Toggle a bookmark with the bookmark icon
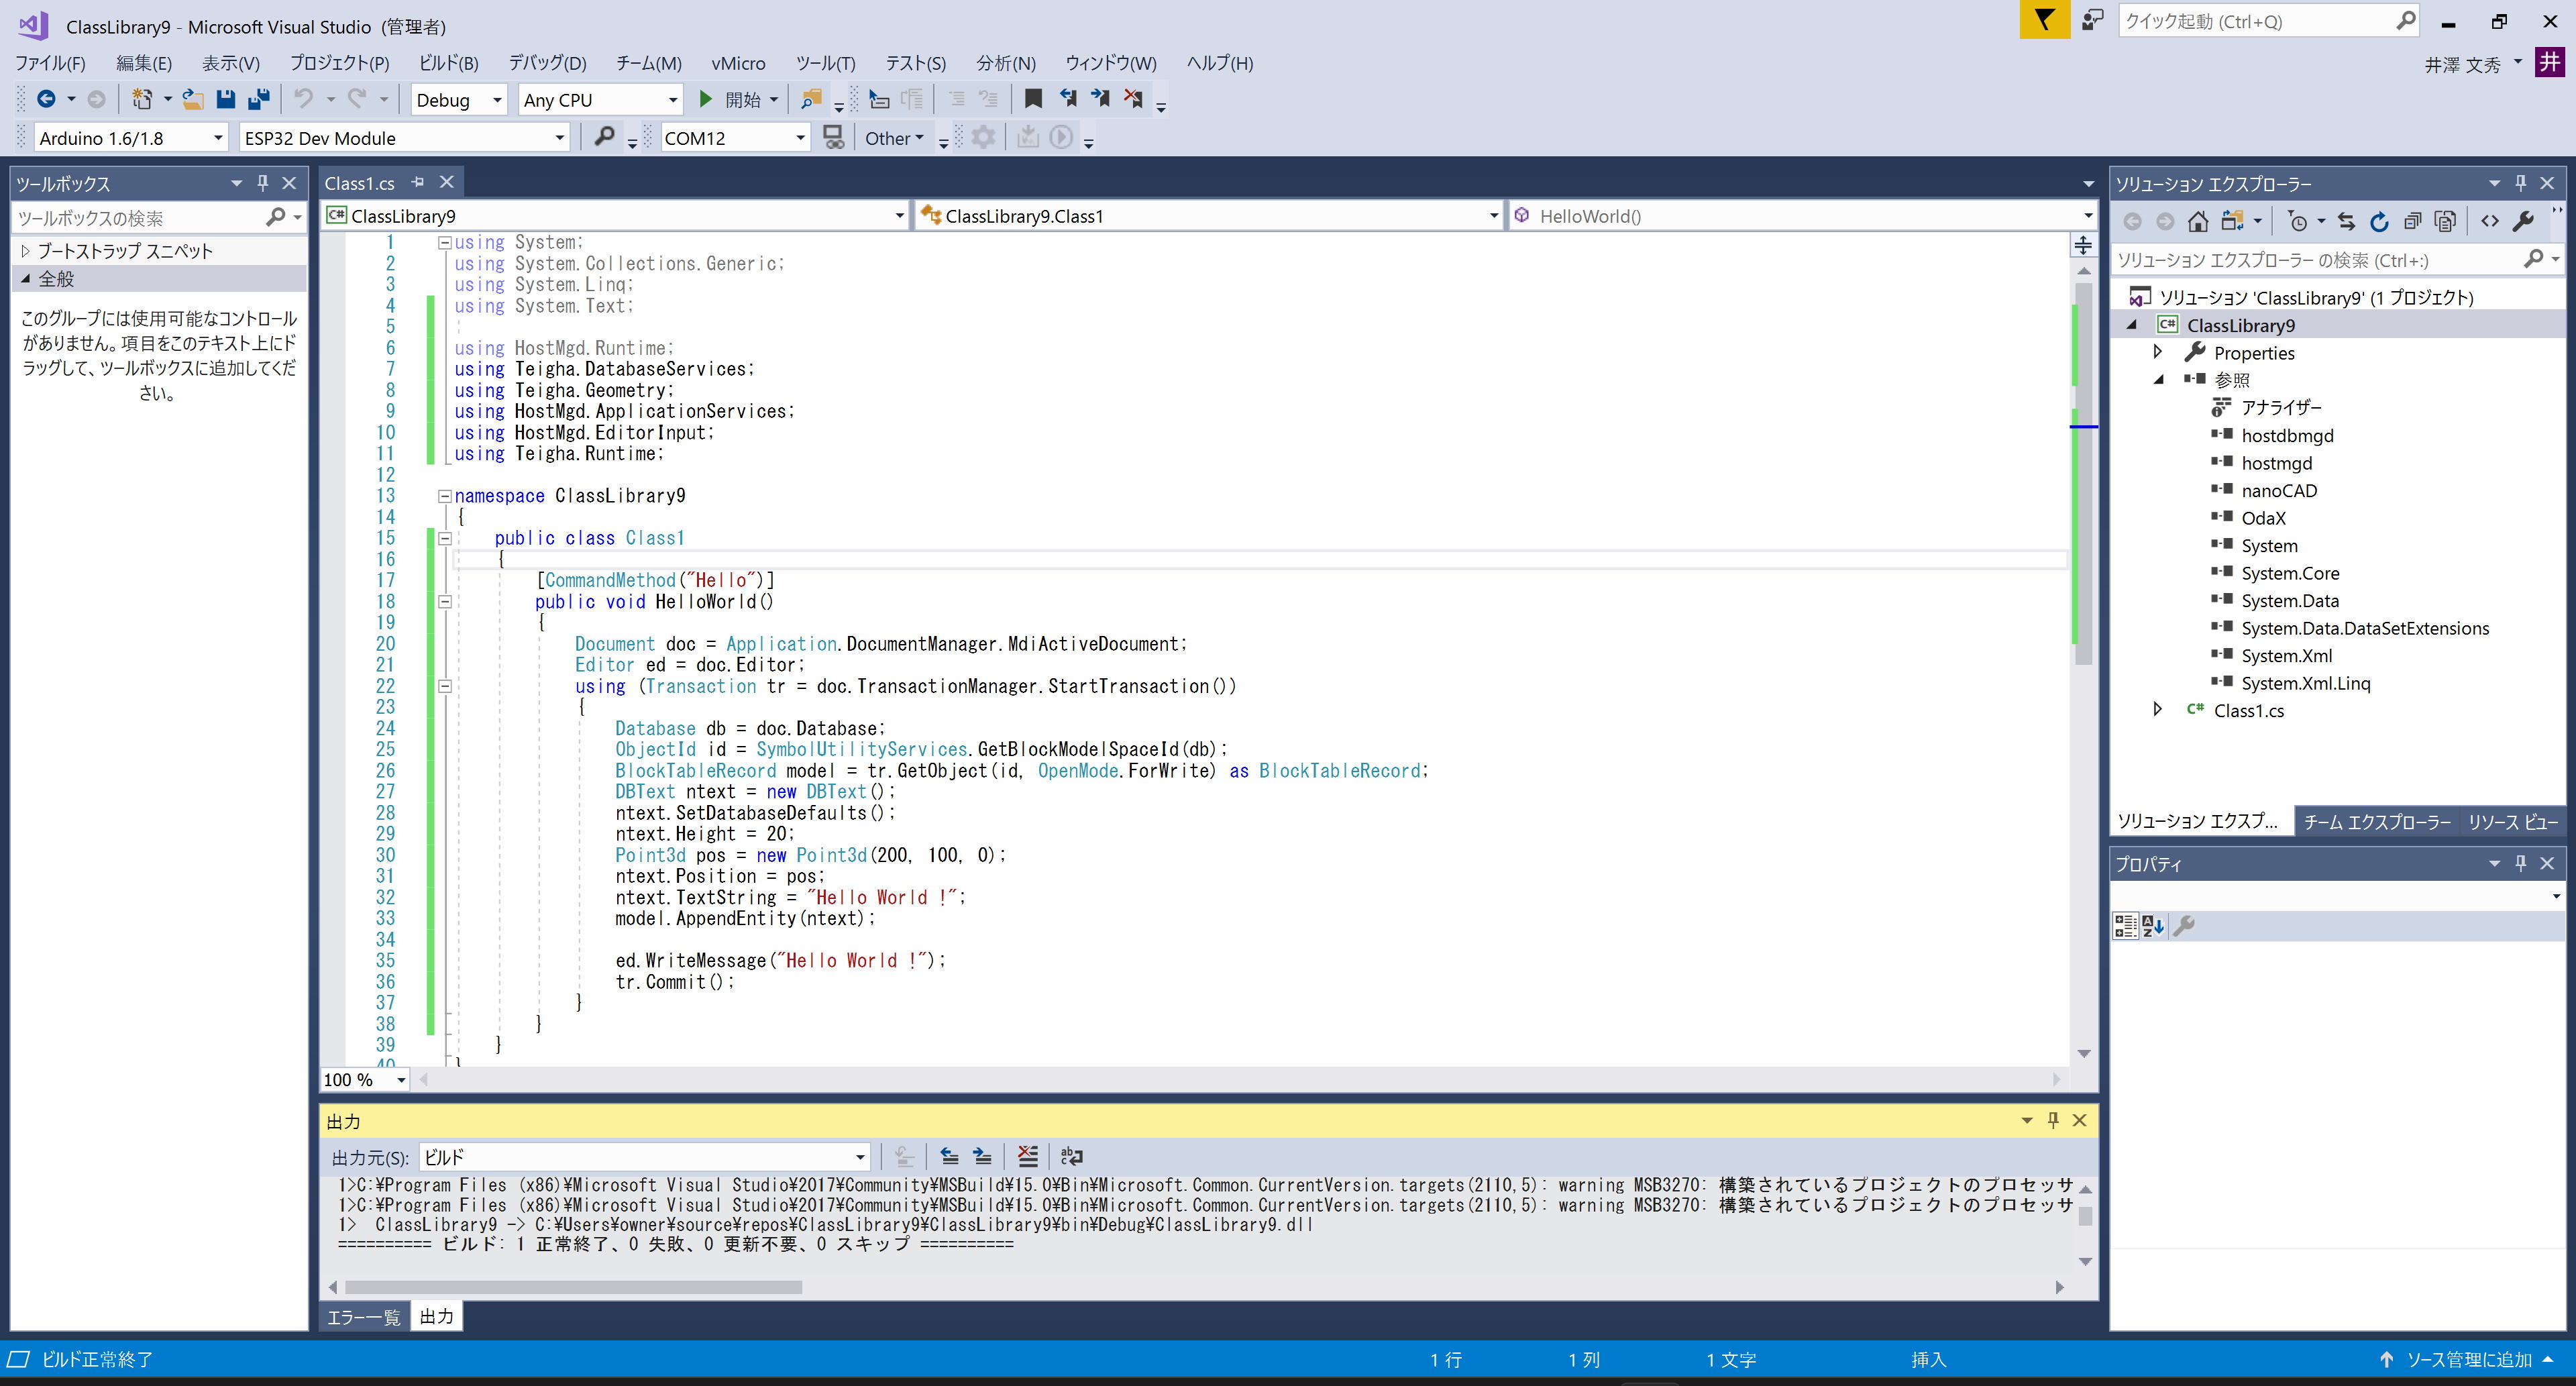The image size is (2576, 1386). [1034, 99]
